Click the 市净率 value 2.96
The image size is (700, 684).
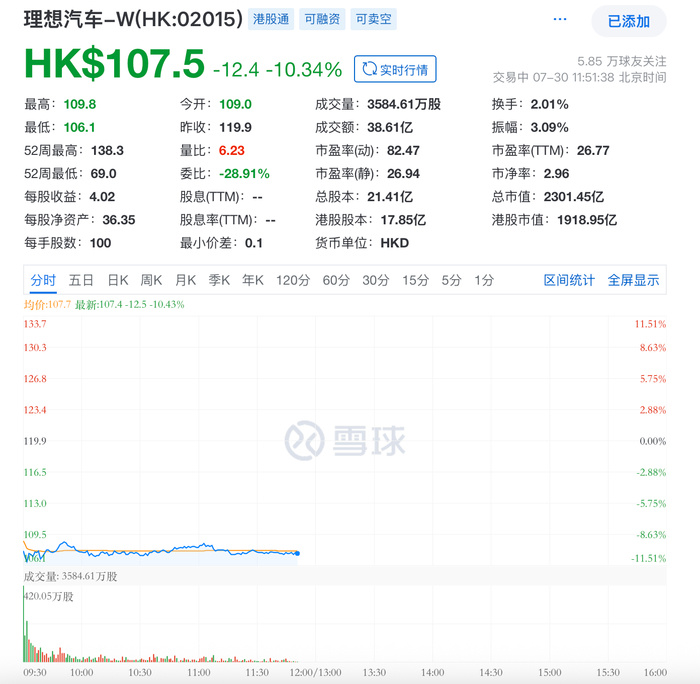coord(556,174)
